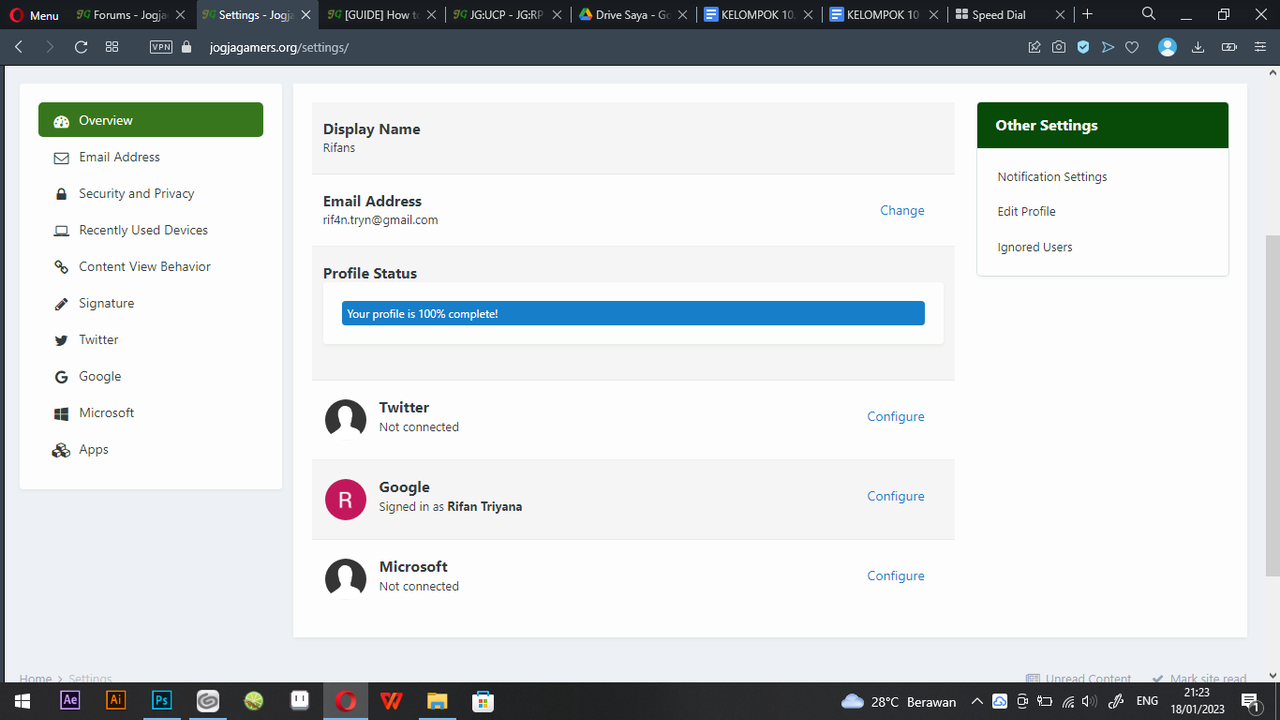Image resolution: width=1280 pixels, height=720 pixels.
Task: Open the browser downloads icon
Action: point(1198,47)
